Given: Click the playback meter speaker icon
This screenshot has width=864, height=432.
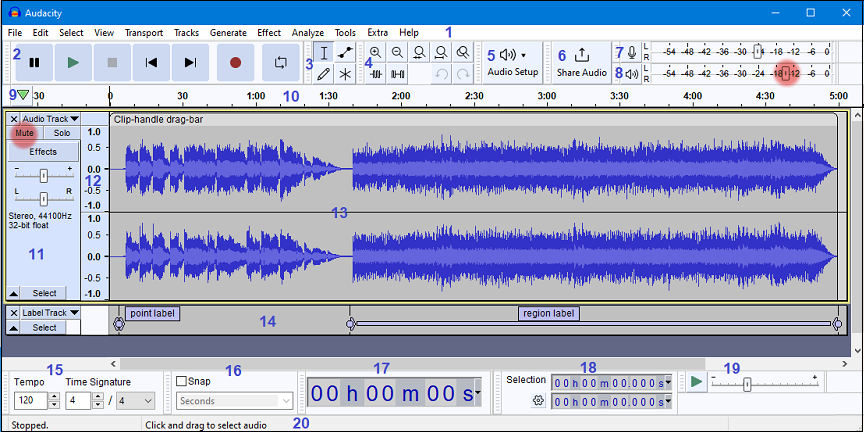Looking at the screenshot, I should (x=631, y=73).
